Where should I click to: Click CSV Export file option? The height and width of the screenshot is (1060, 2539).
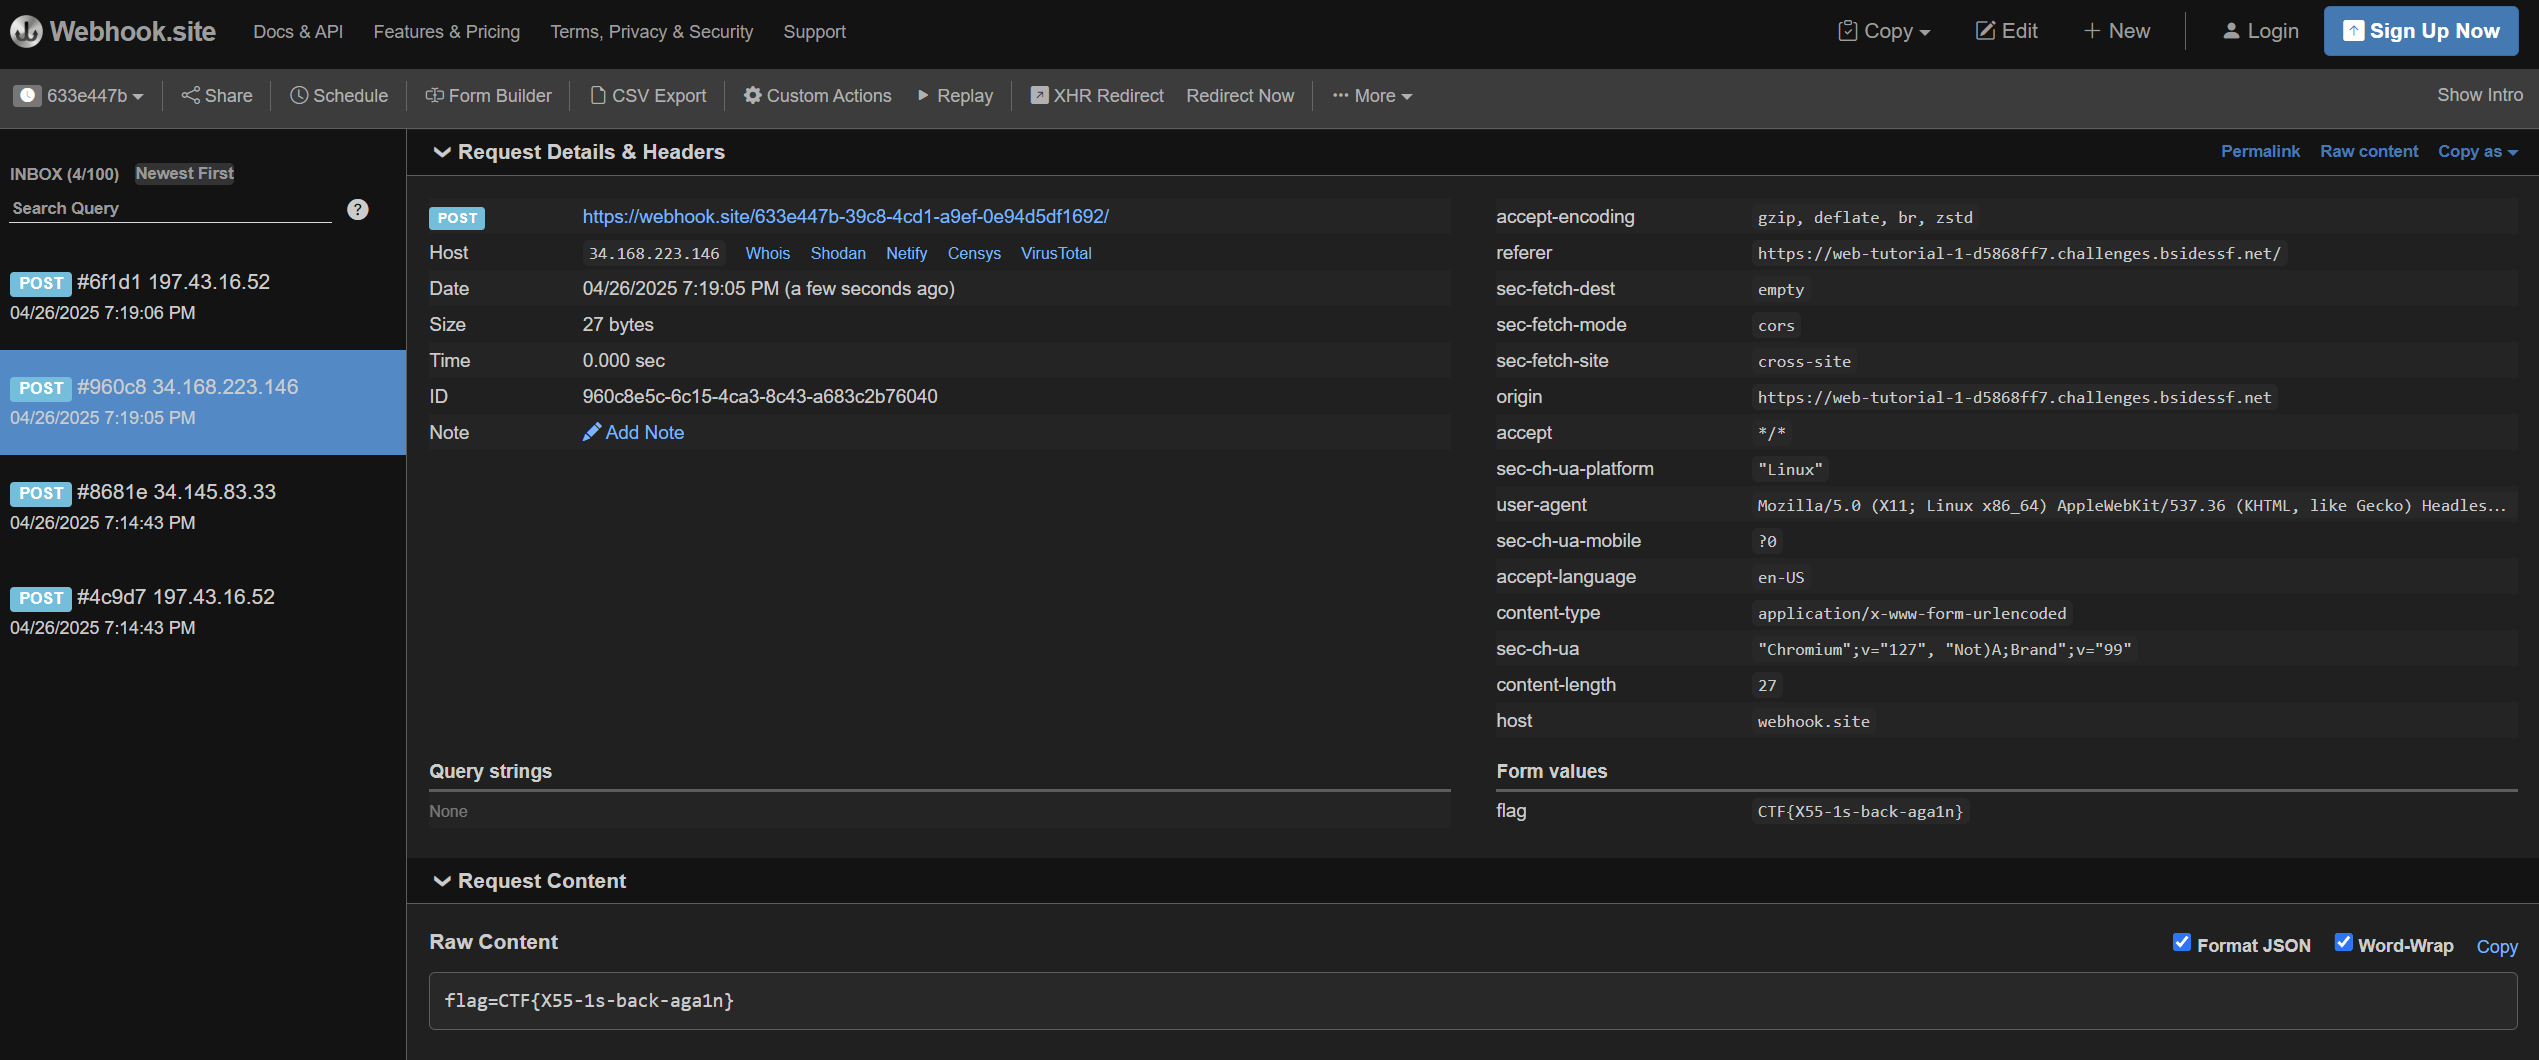point(648,96)
